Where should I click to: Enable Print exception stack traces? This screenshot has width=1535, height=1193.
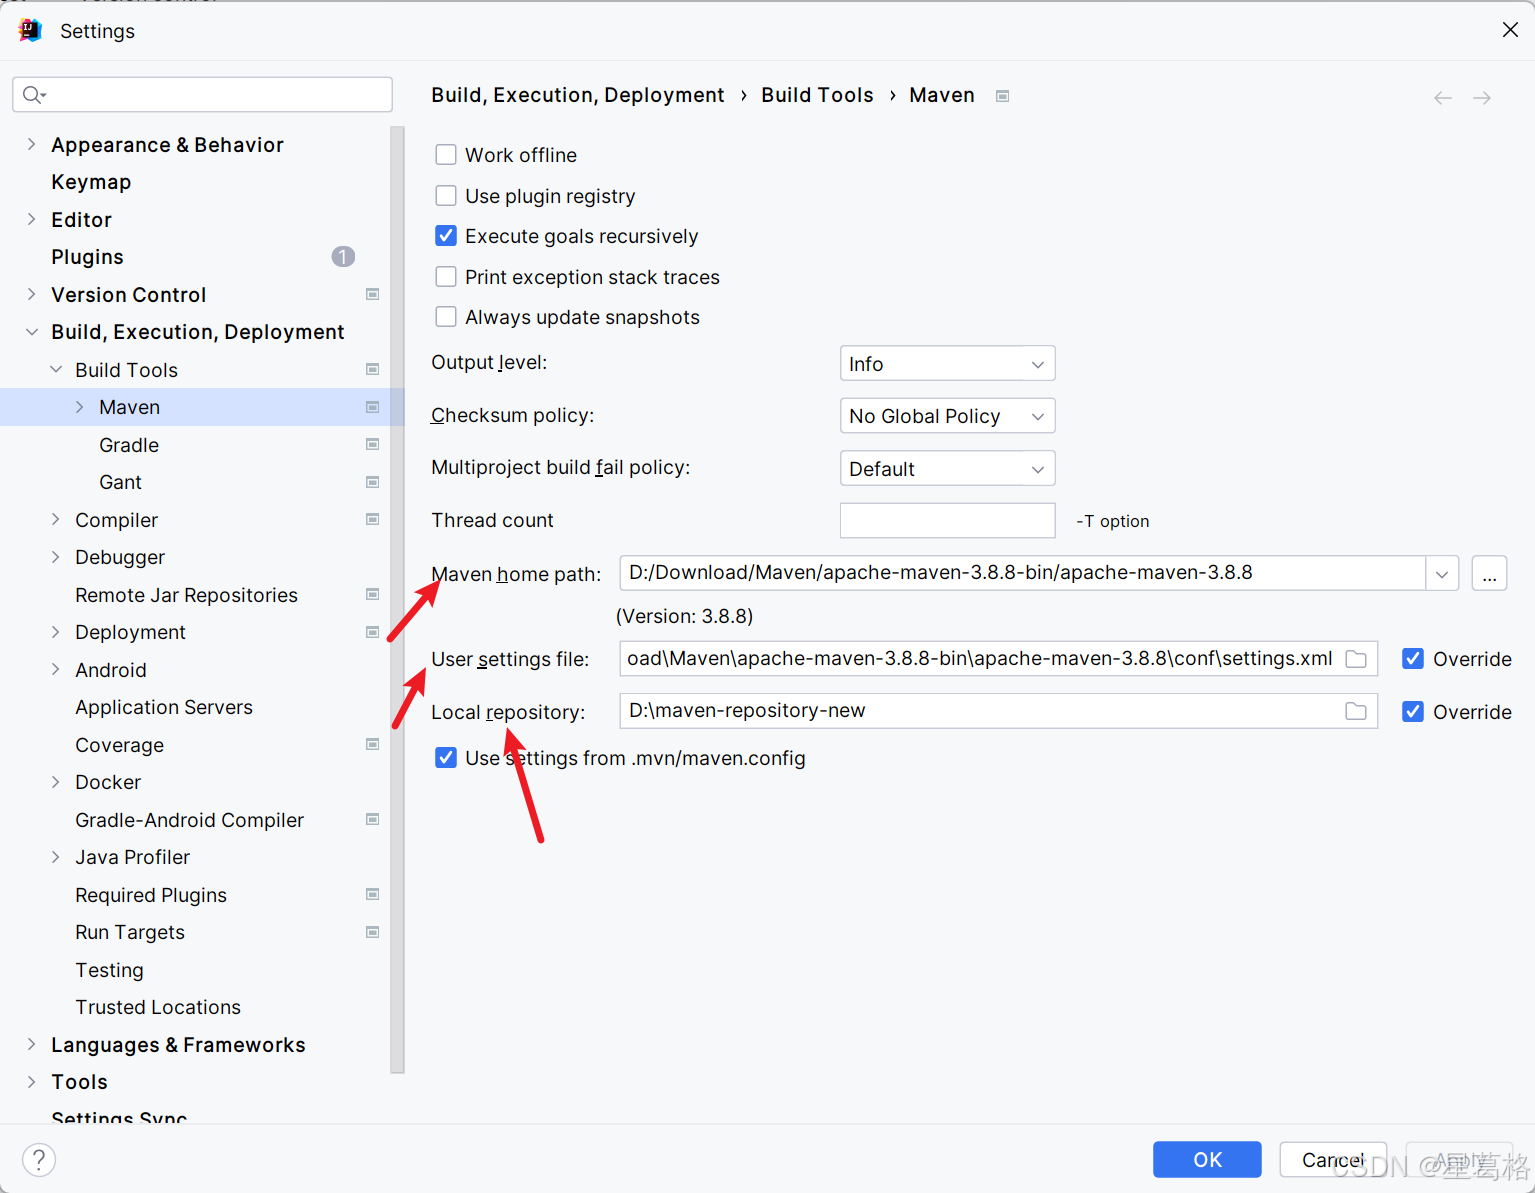[446, 277]
